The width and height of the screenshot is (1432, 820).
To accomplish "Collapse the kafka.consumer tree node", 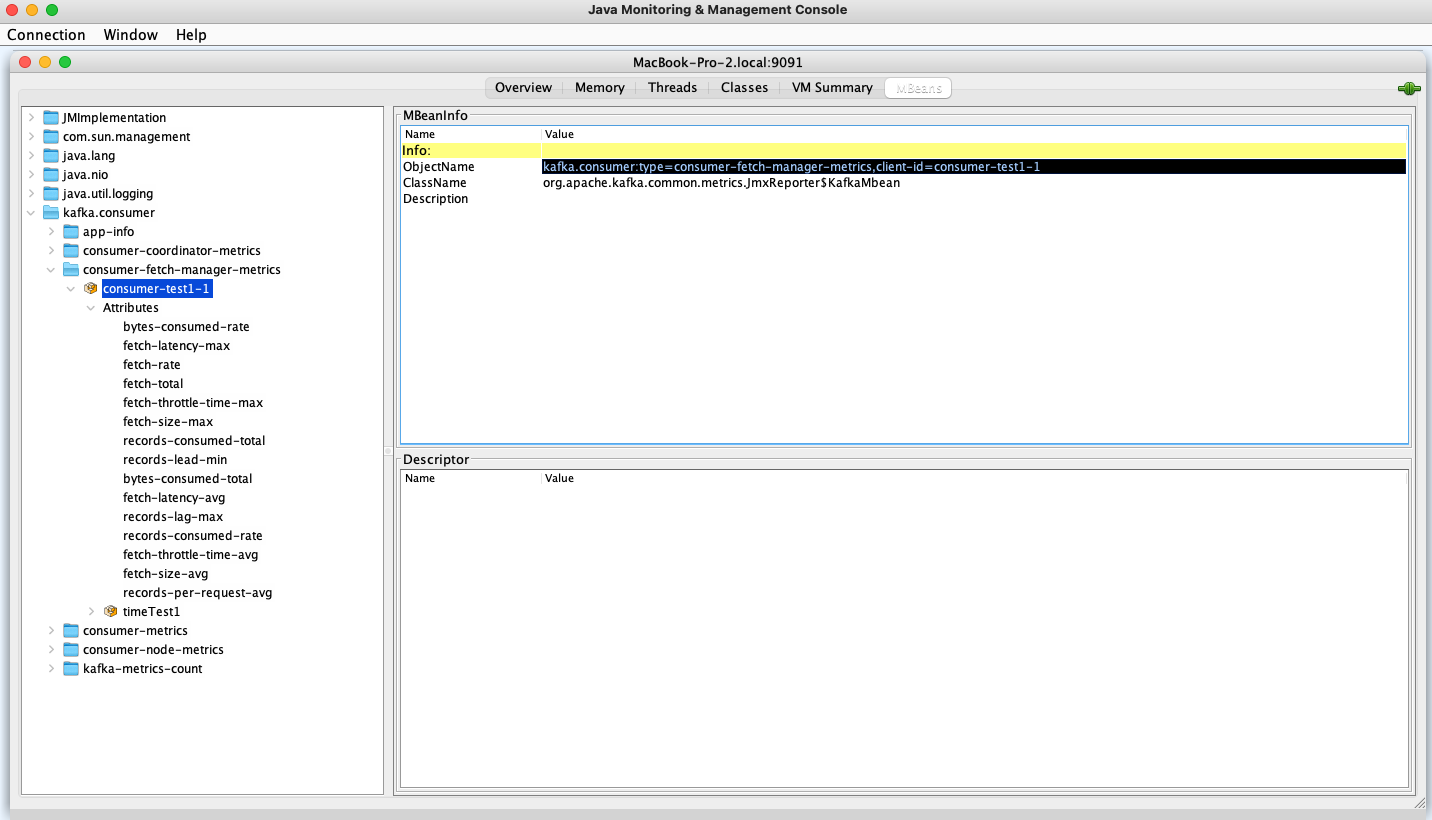I will [30, 212].
